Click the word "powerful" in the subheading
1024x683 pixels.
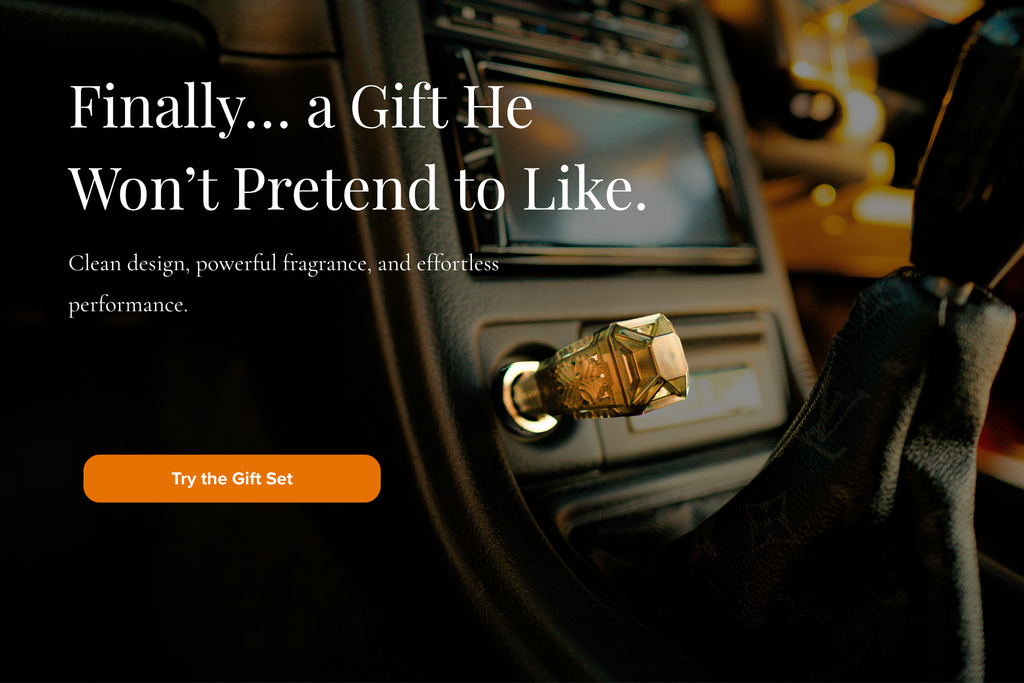(x=236, y=264)
